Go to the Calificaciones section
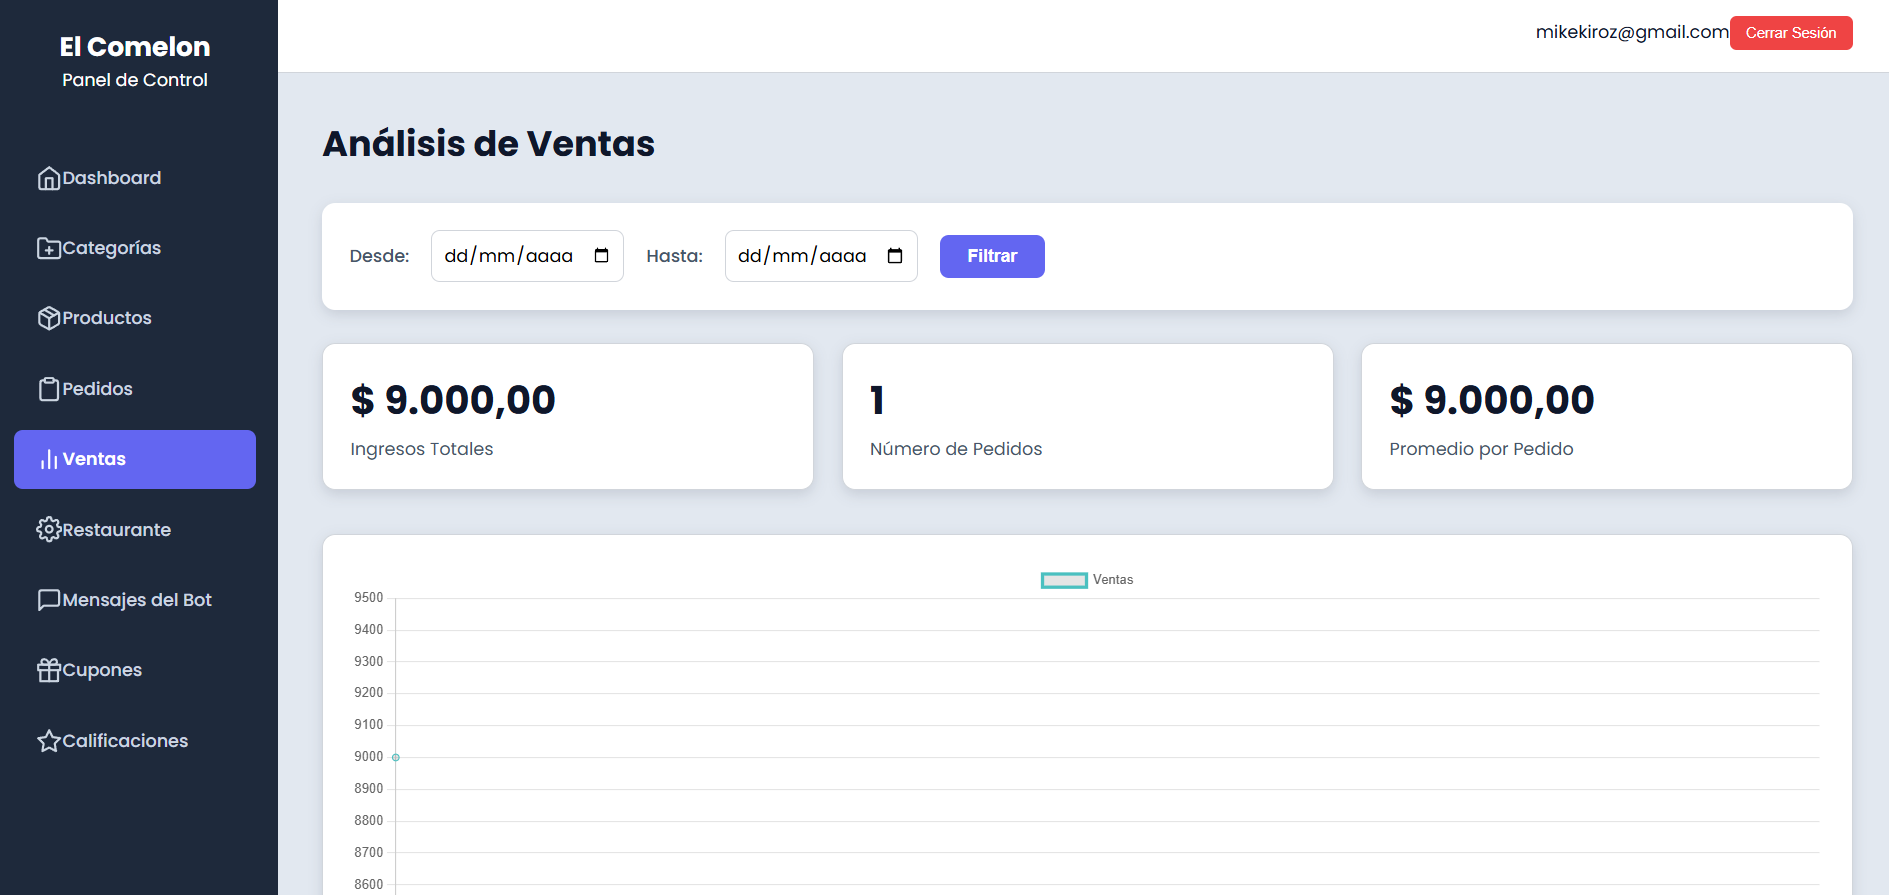The width and height of the screenshot is (1889, 895). [x=125, y=741]
